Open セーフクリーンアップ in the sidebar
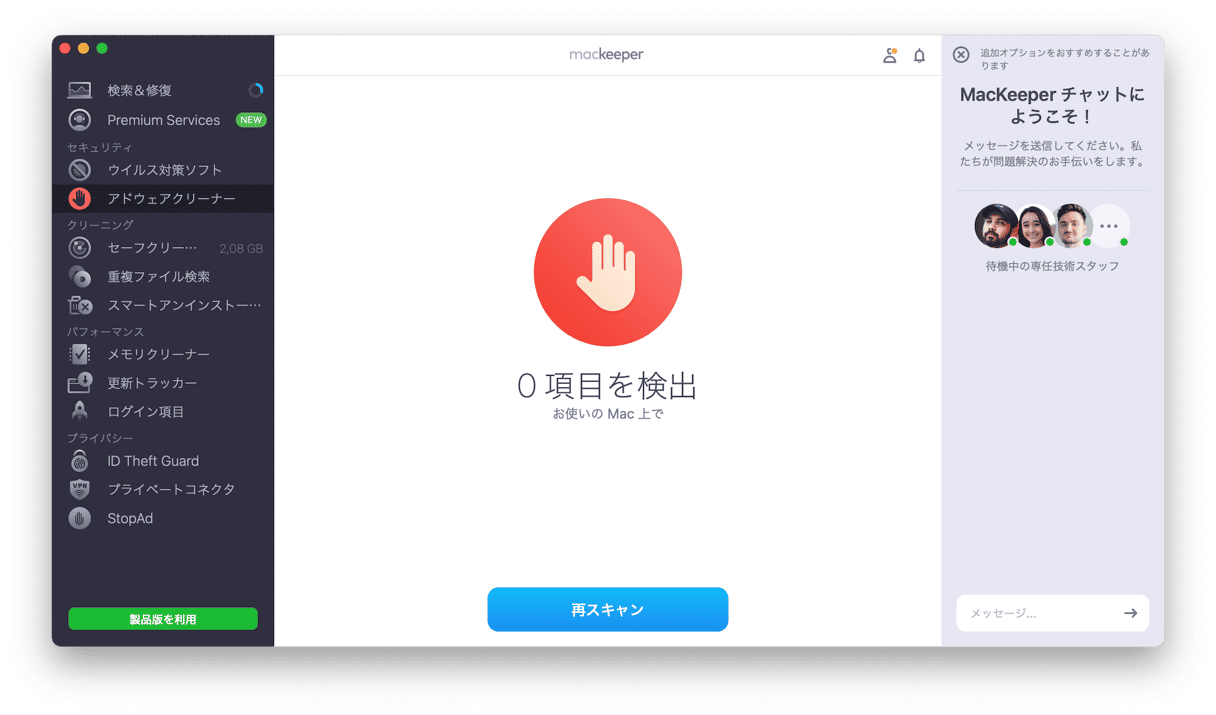Viewport: 1216px width, 715px height. click(162, 248)
